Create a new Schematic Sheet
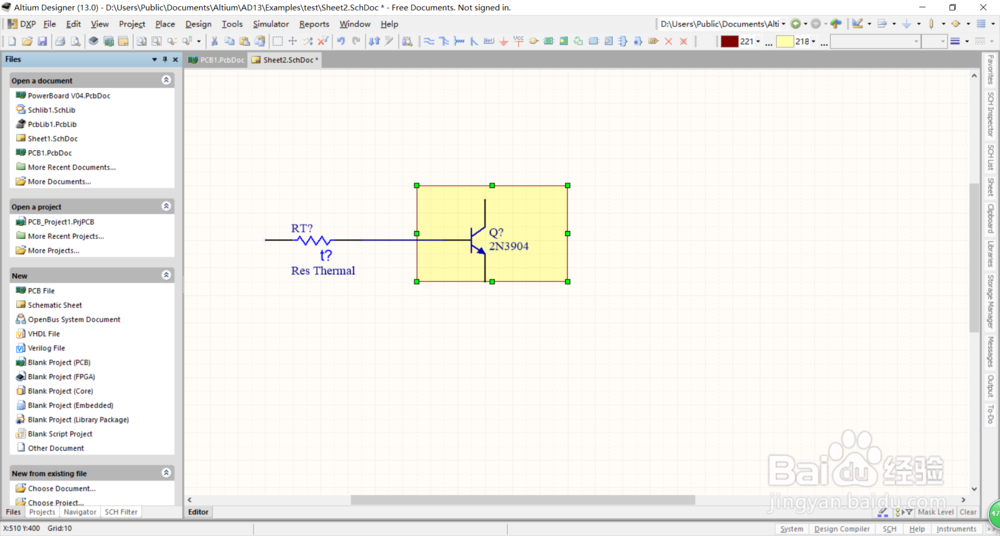This screenshot has width=1000, height=536. (x=55, y=305)
